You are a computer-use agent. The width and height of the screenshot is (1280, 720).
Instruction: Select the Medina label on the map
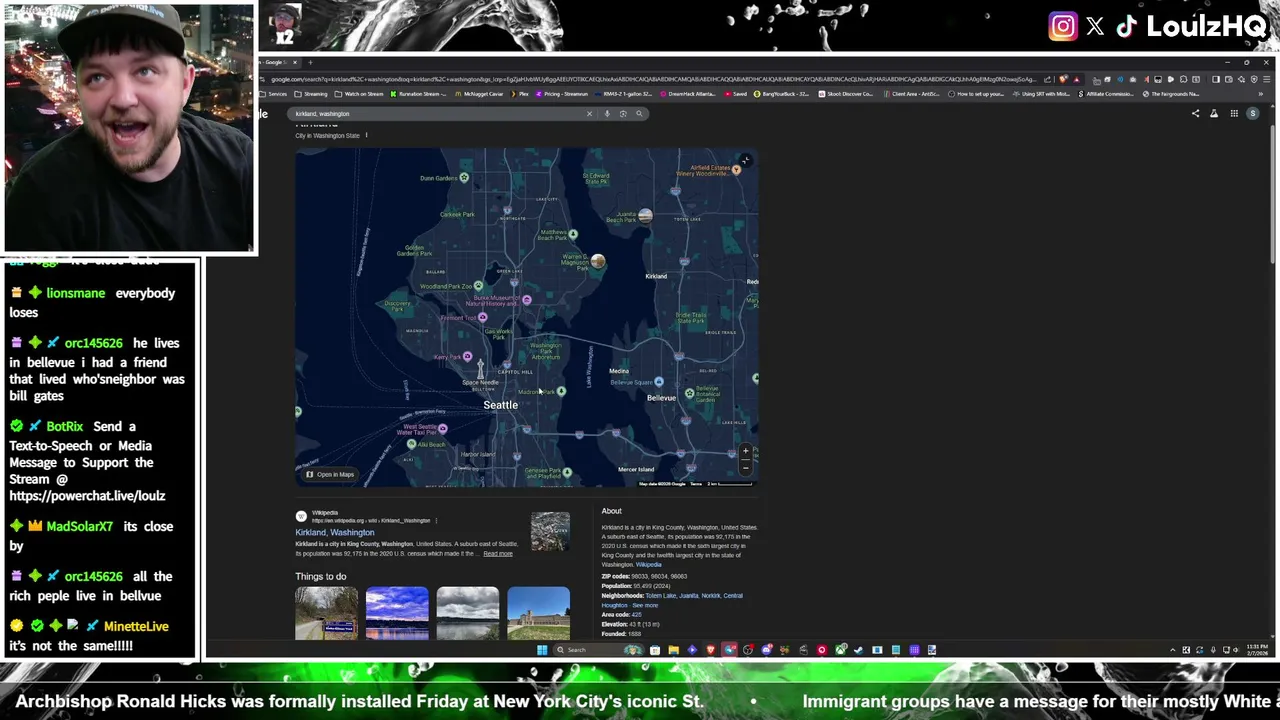point(619,371)
